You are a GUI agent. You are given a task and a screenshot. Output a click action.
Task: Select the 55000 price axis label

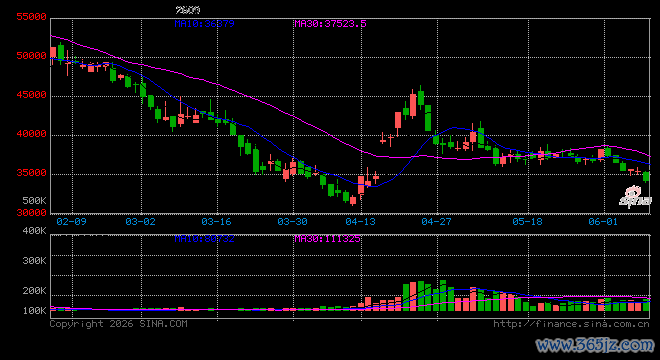31,17
